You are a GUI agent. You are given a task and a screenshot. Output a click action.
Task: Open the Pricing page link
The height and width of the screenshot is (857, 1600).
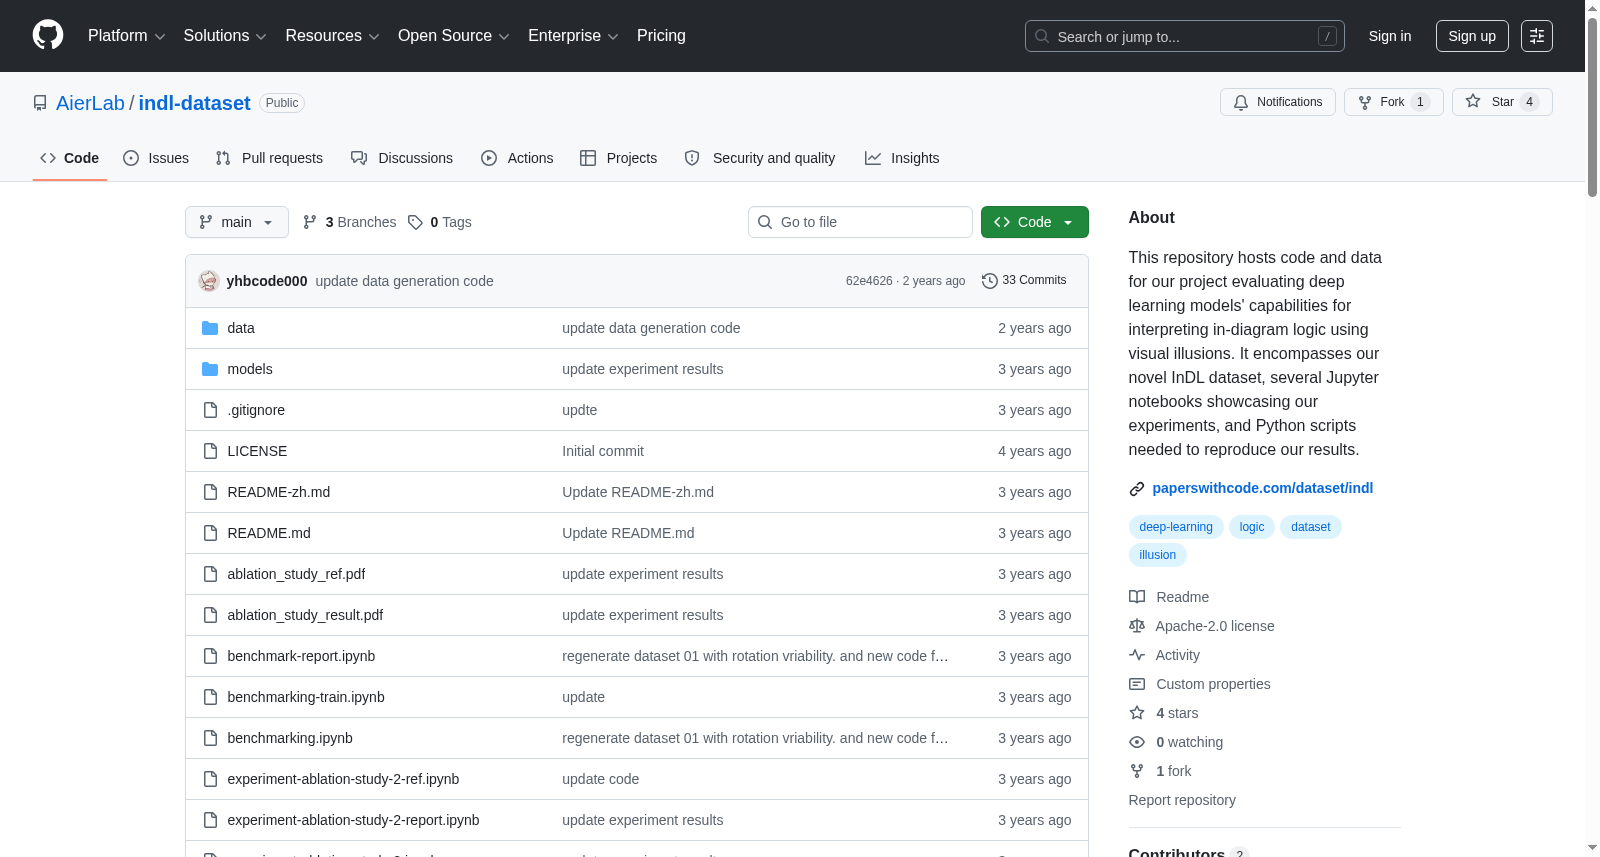coord(661,36)
